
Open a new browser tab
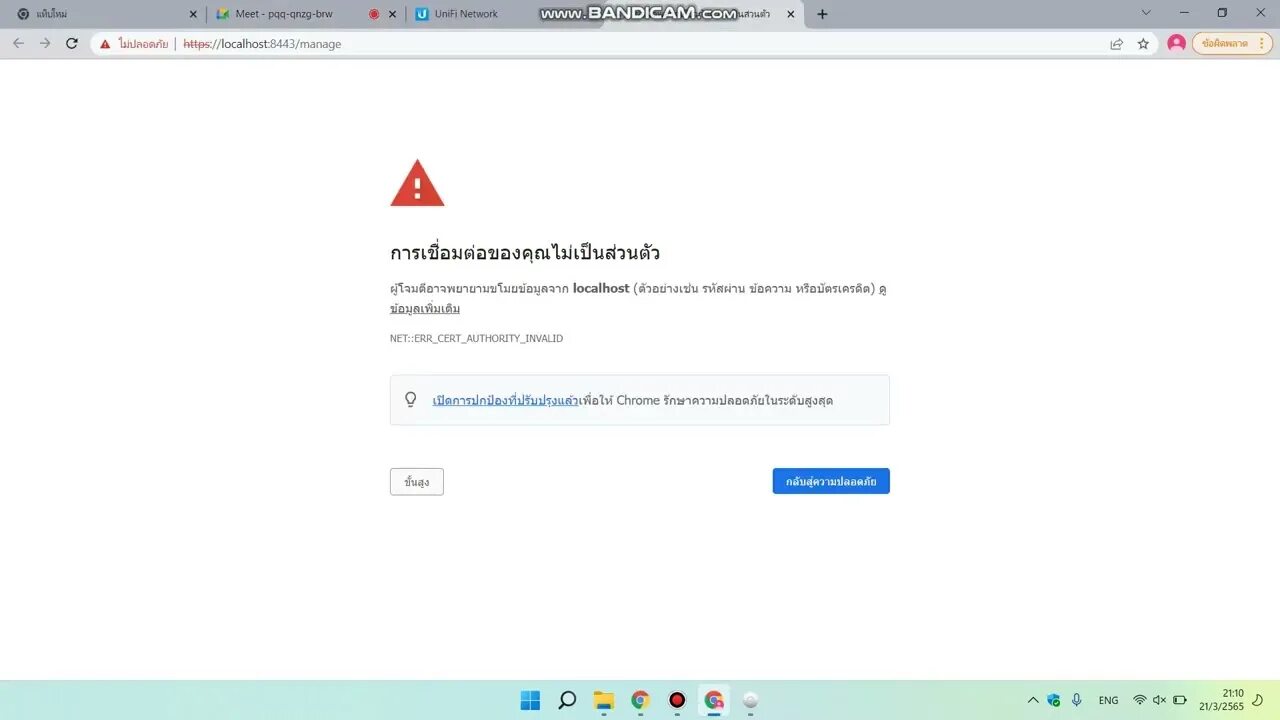822,14
